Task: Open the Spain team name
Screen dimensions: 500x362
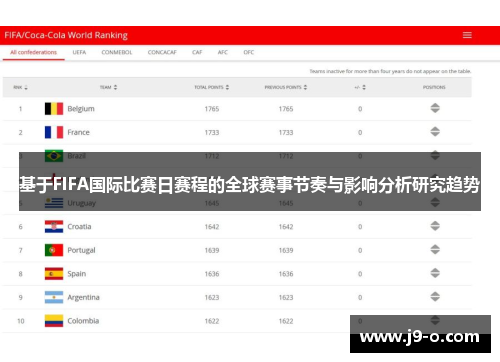Action: point(77,274)
